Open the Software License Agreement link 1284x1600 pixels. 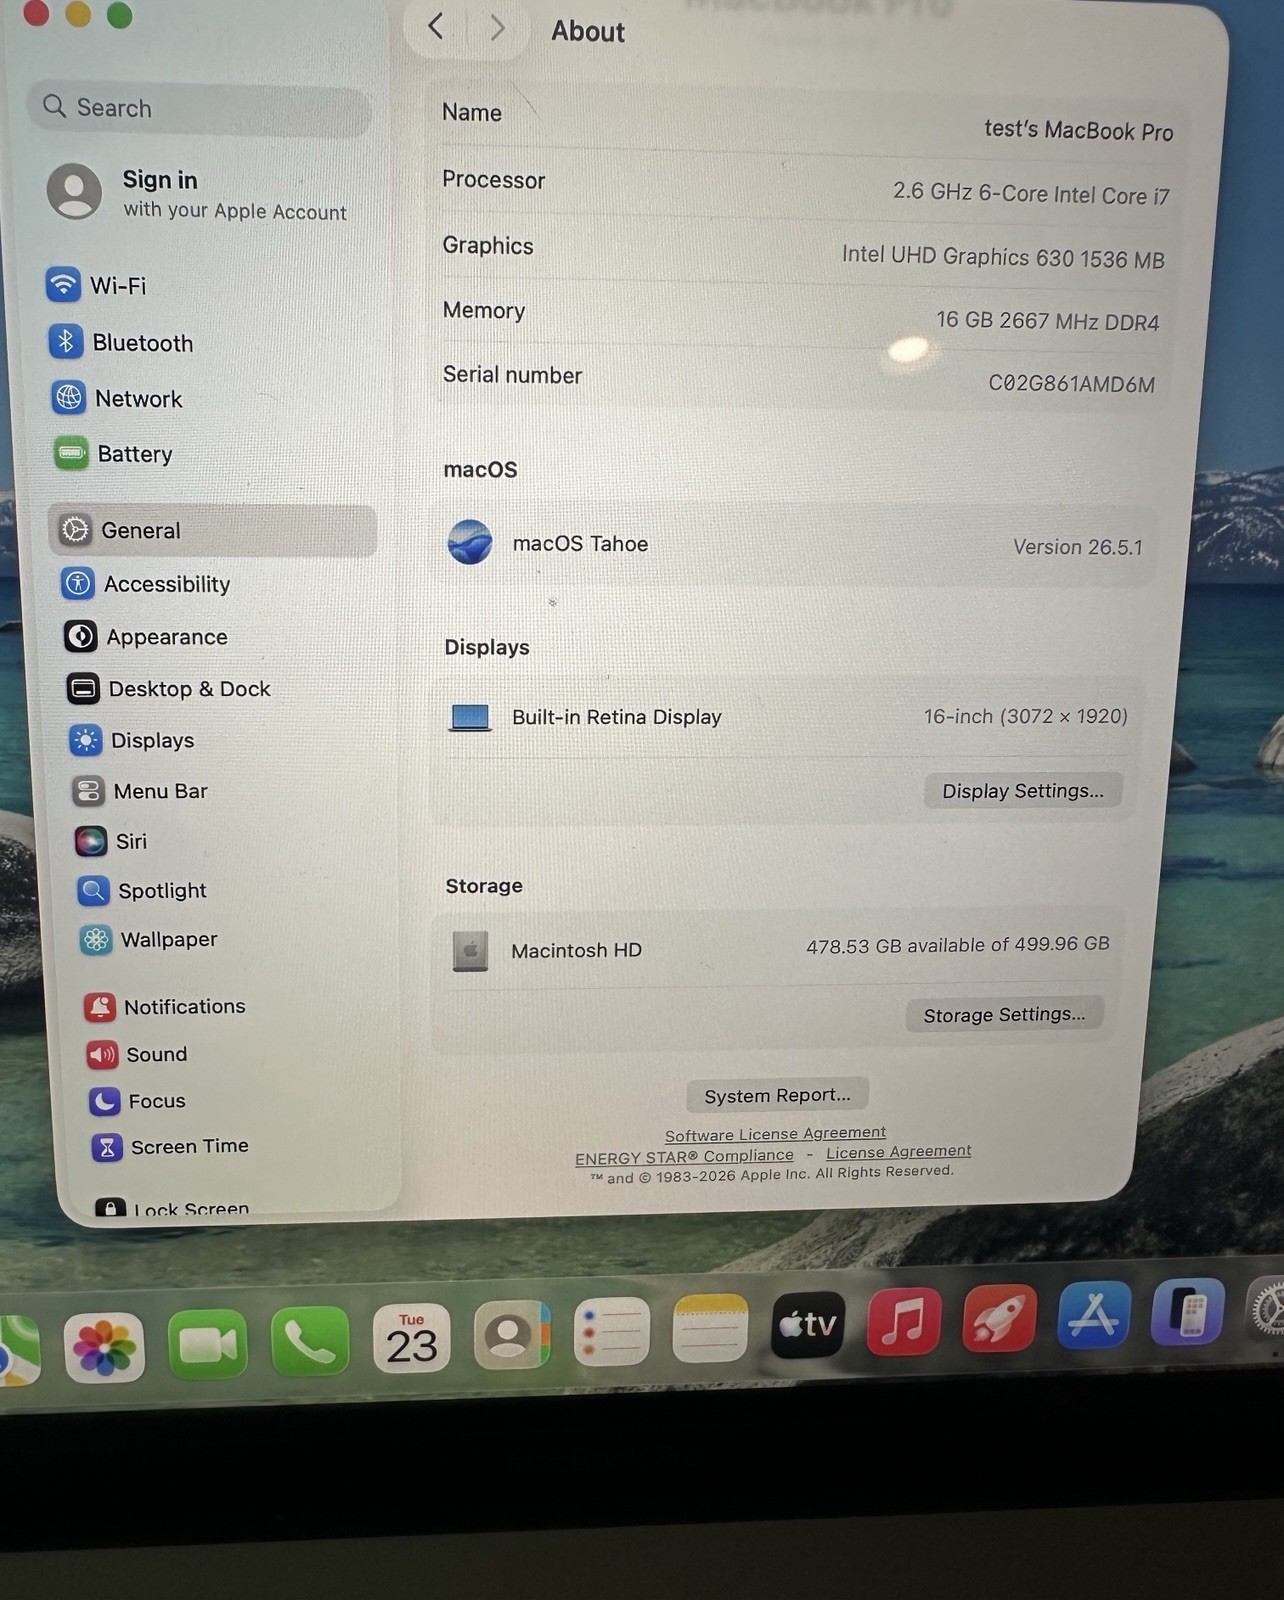pos(775,1134)
